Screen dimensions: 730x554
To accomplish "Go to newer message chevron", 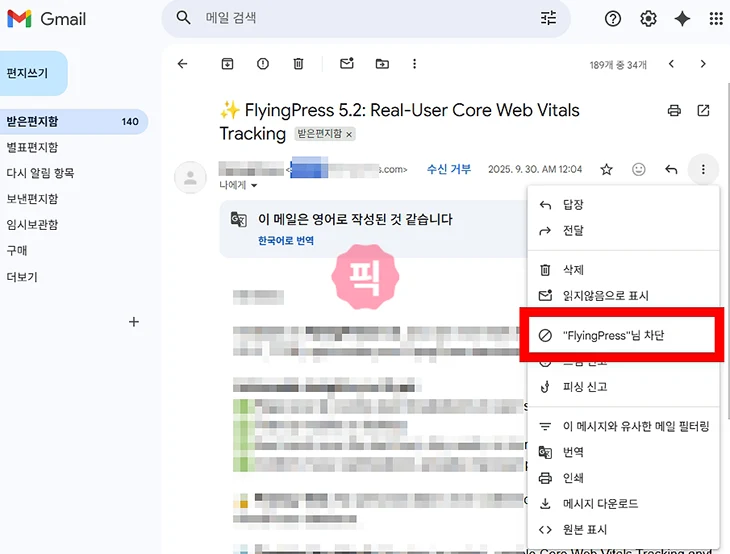I will coord(671,64).
